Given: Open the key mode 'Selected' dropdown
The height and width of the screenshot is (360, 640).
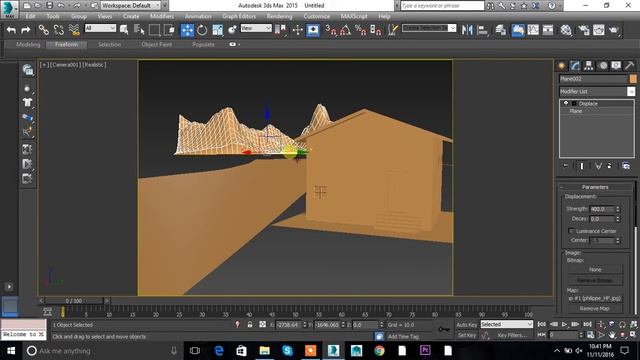Looking at the screenshot, I should (x=507, y=324).
